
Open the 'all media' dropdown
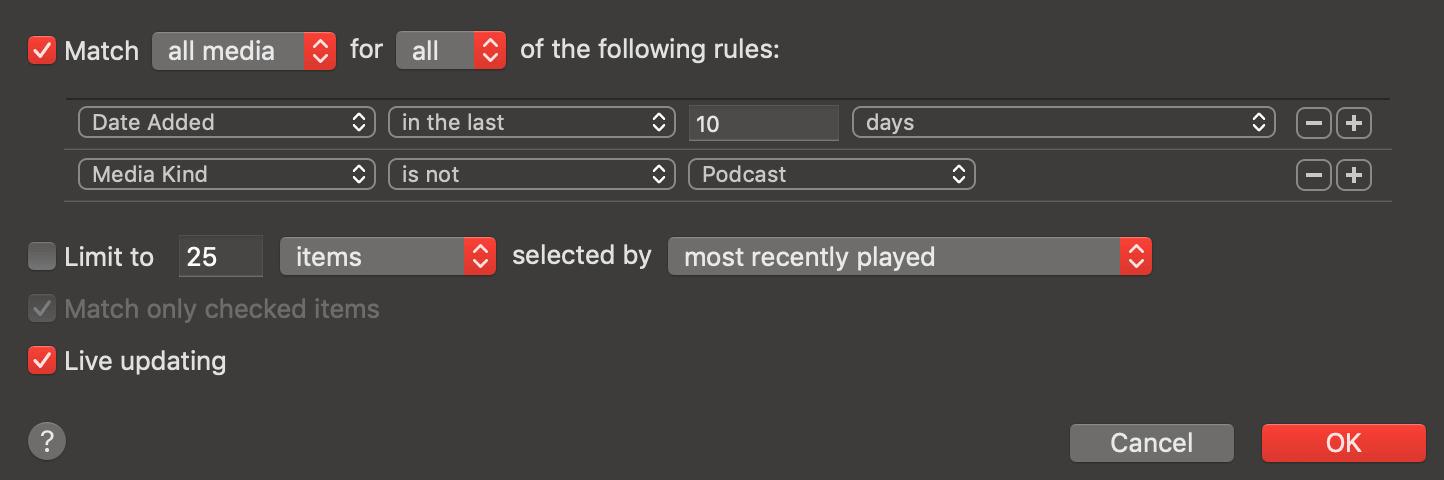click(243, 51)
